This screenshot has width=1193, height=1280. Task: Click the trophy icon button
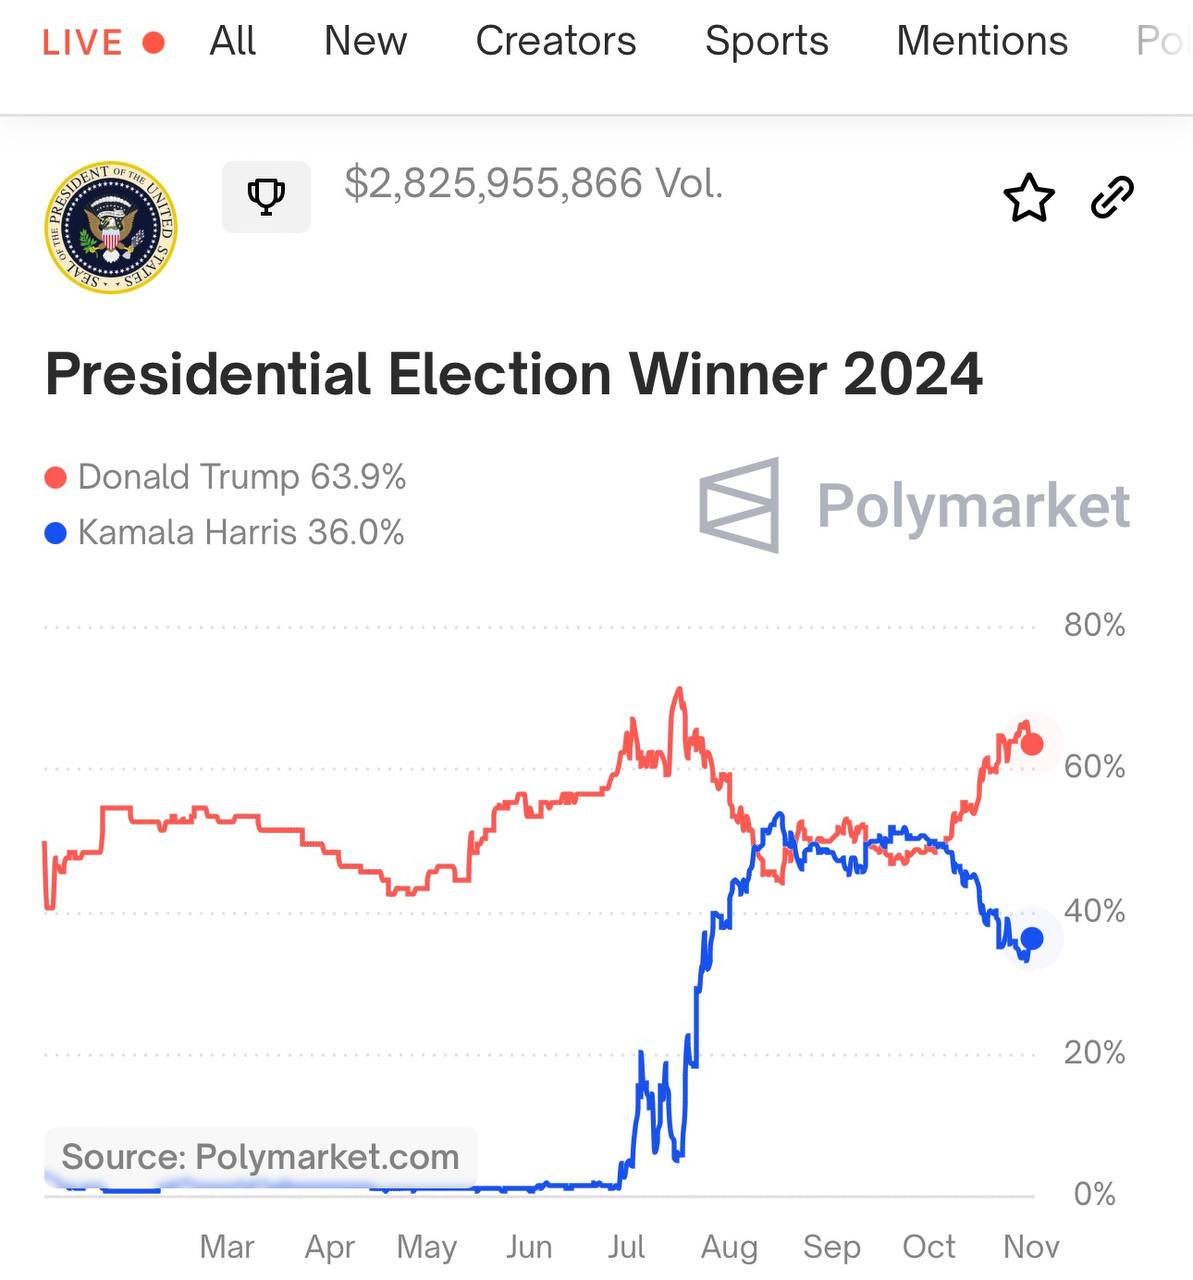266,196
